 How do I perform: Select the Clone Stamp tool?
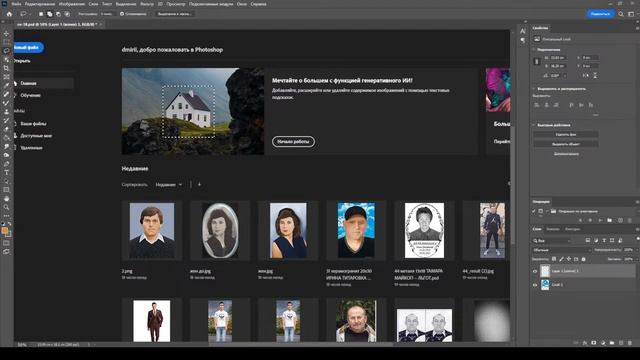tap(6, 111)
